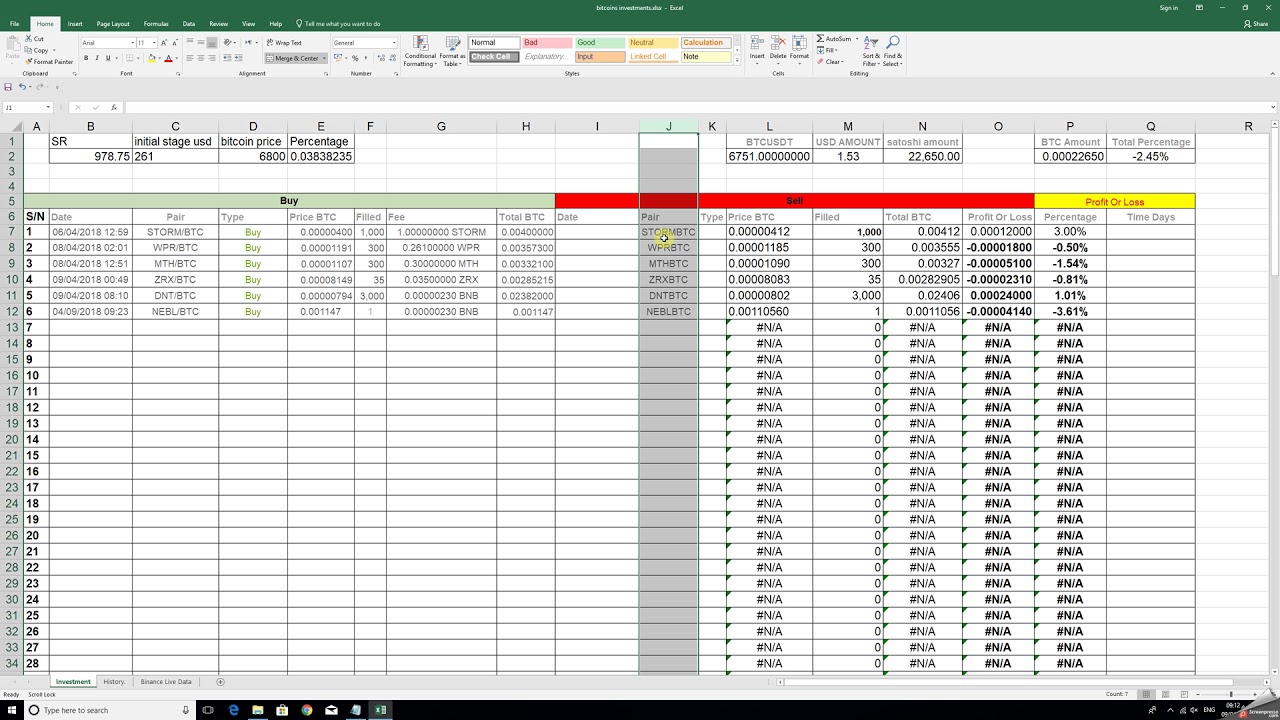Apply middle vertical alignment
This screenshot has width=1280, height=720.
[x=201, y=43]
